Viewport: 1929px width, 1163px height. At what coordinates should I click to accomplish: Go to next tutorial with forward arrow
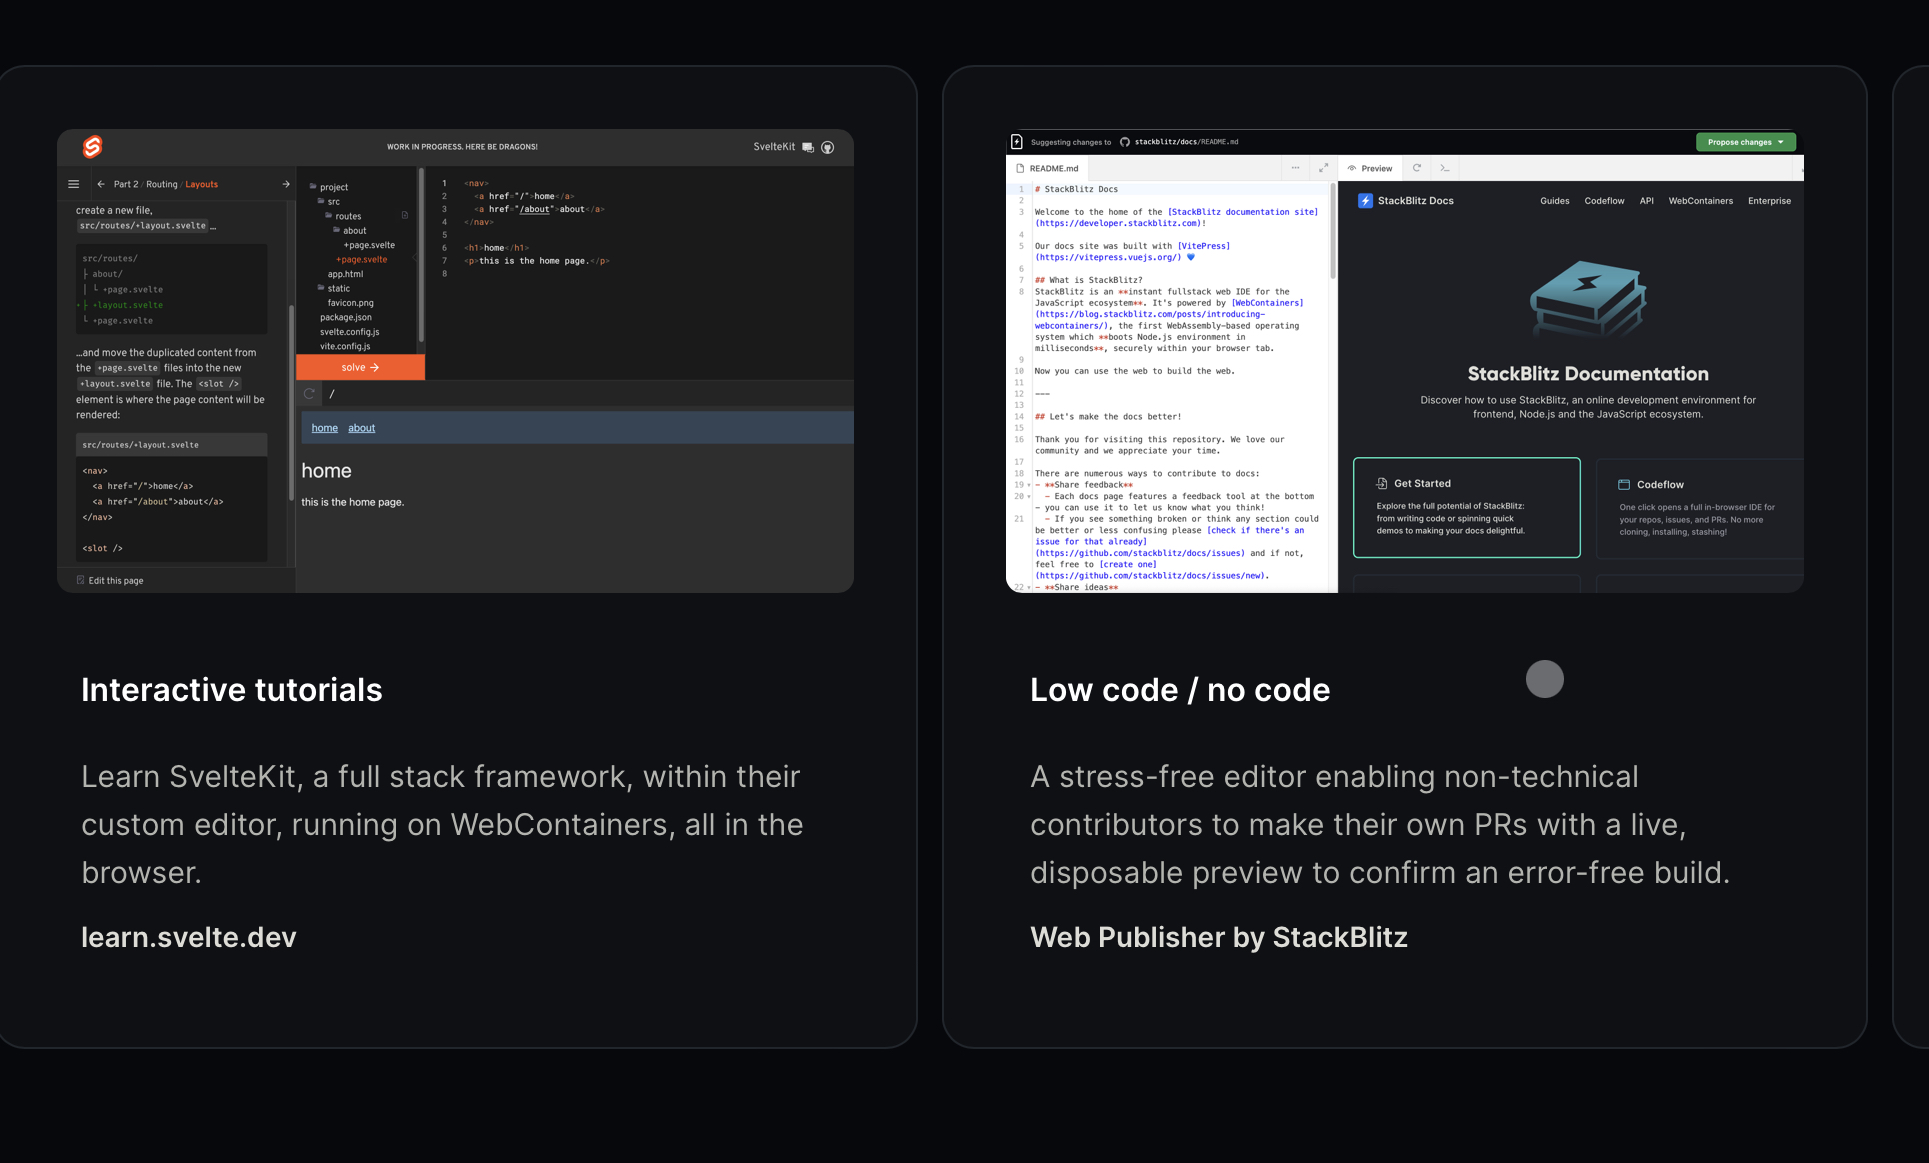286,184
